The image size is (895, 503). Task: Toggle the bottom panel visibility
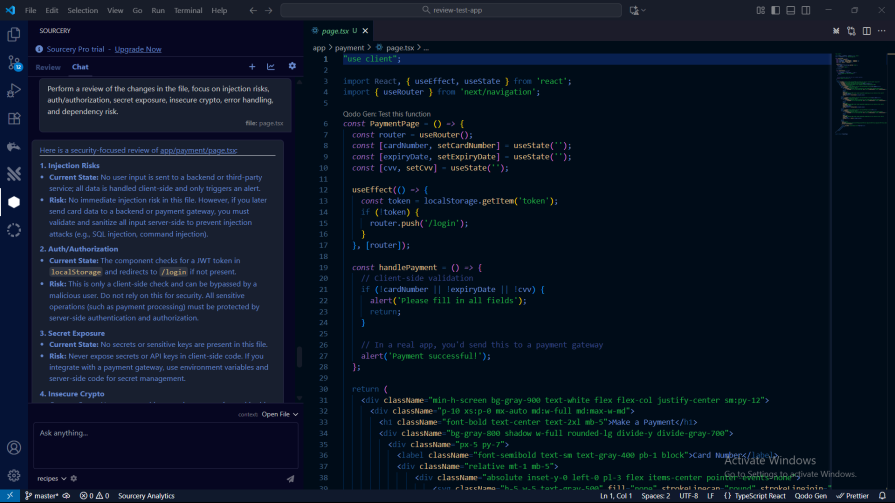pos(789,10)
